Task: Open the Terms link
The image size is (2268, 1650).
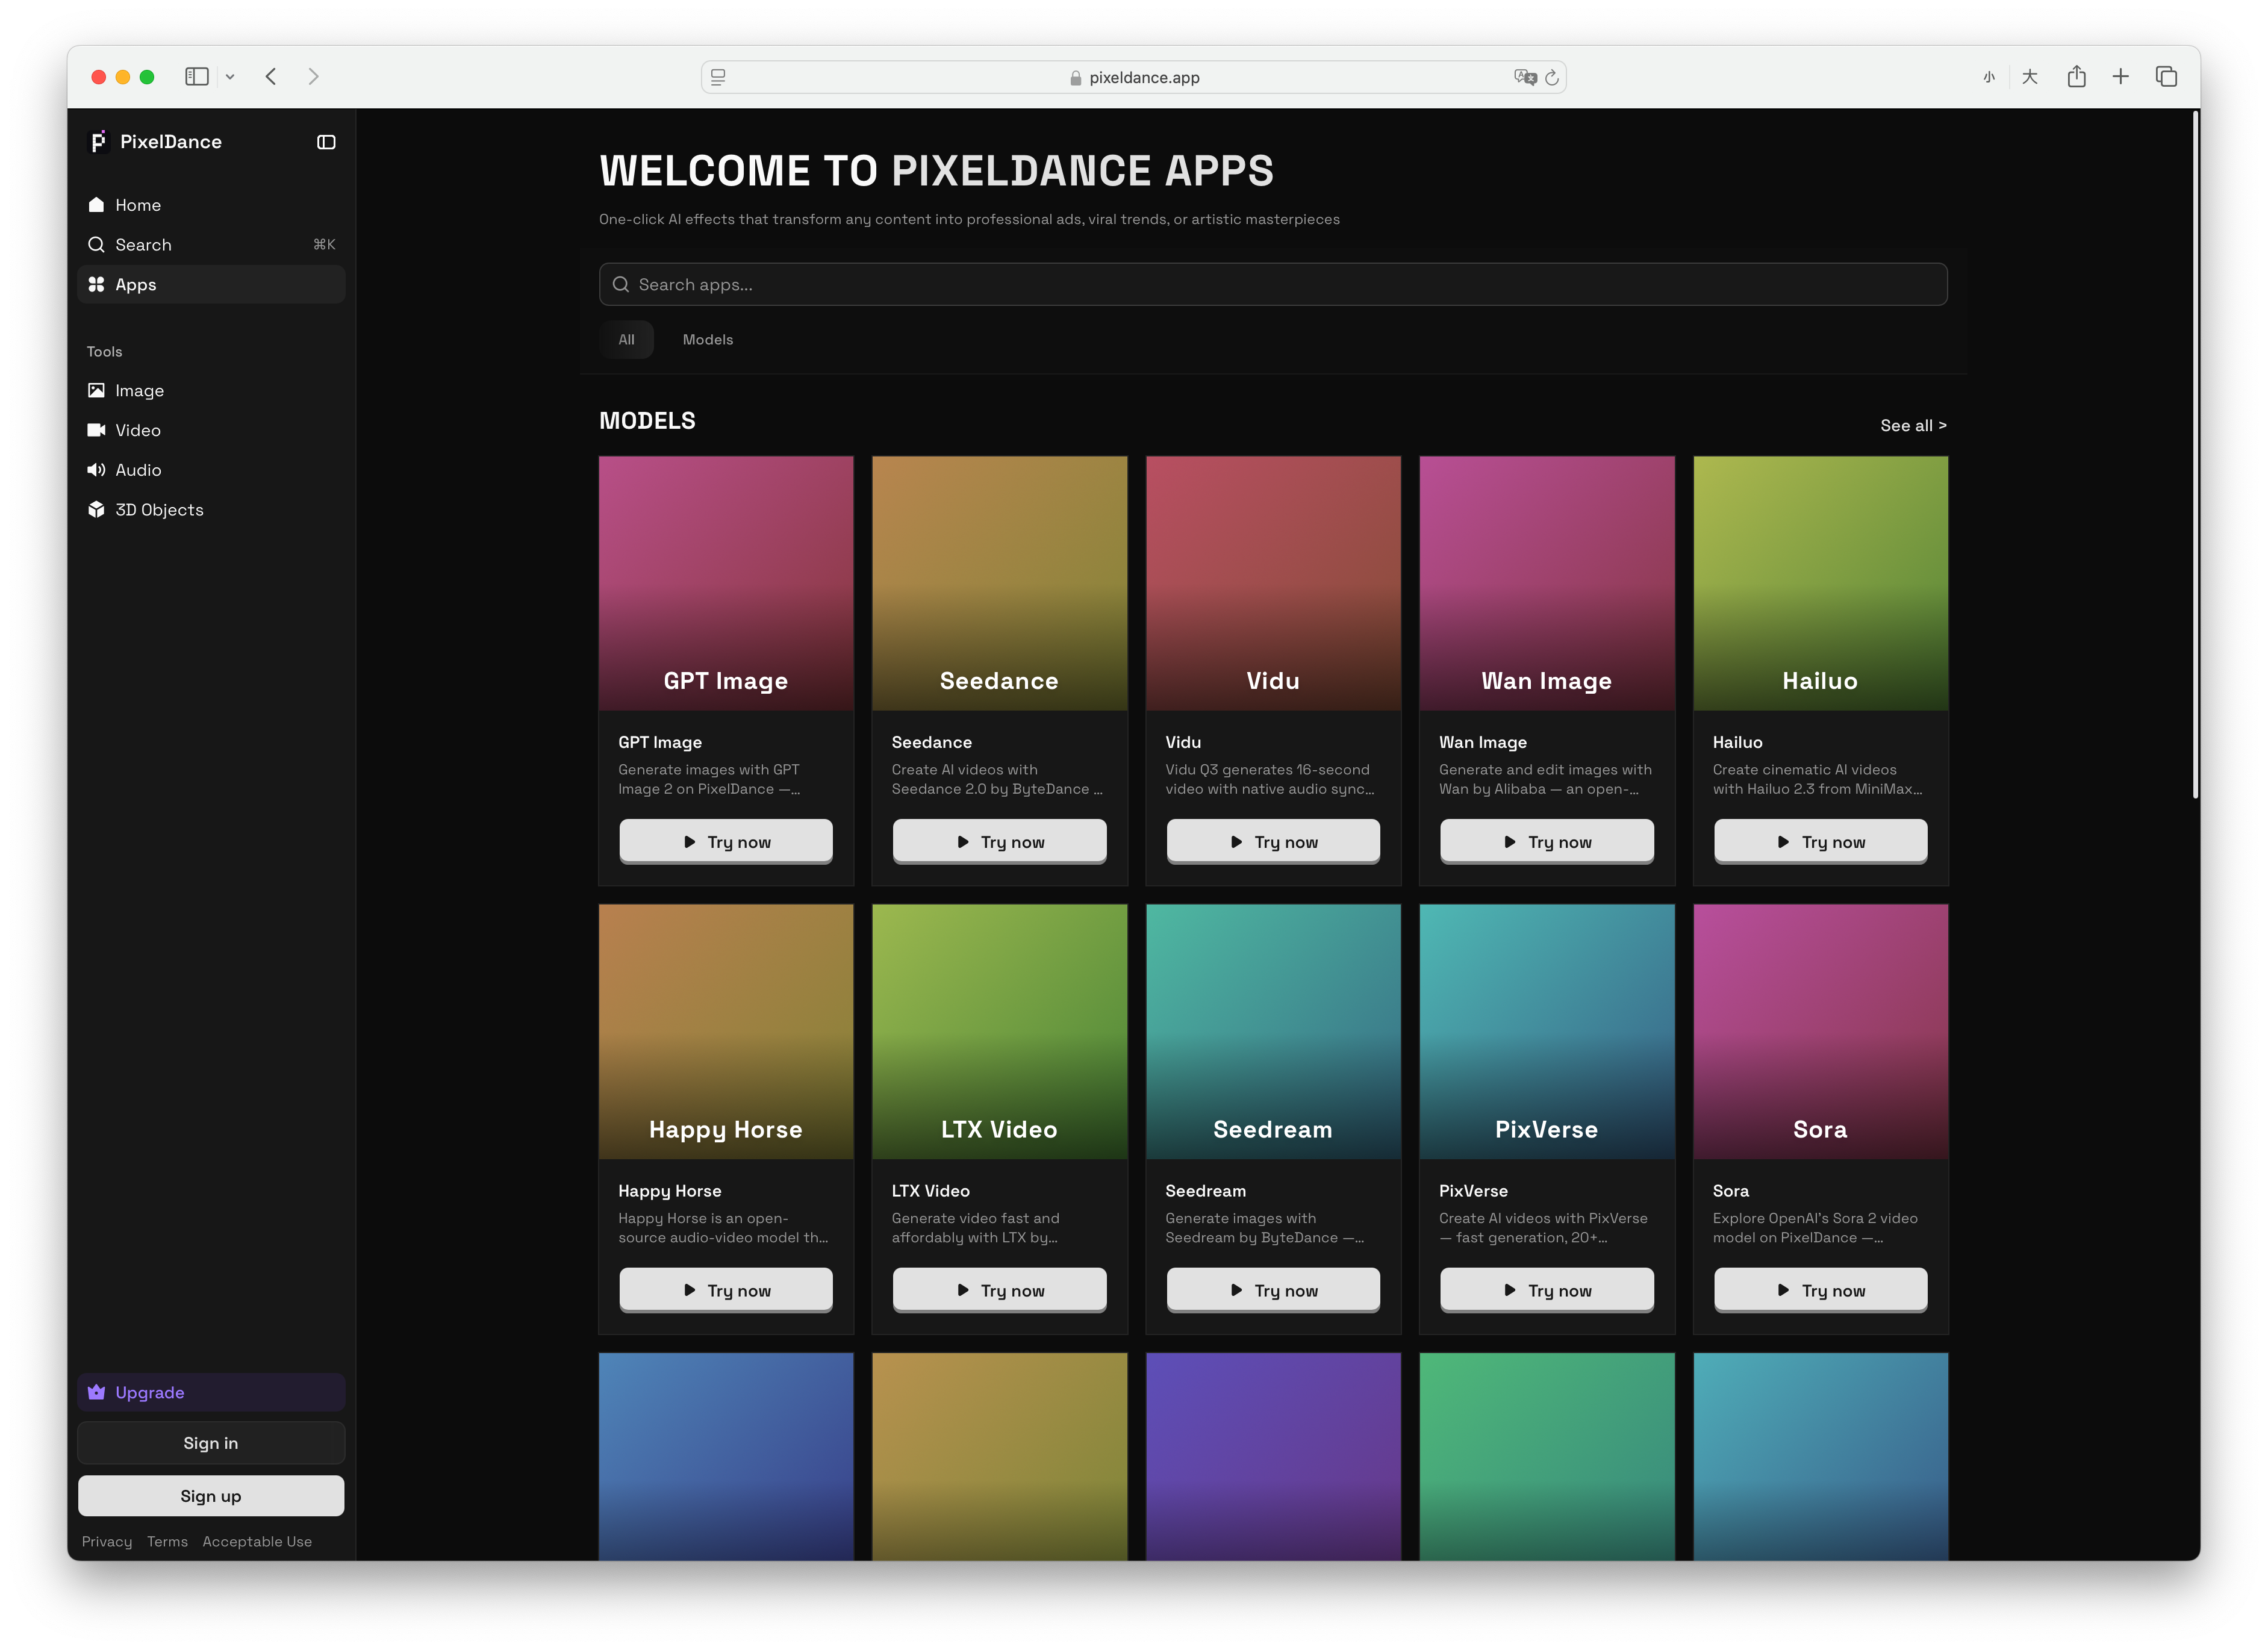Action: click(x=167, y=1542)
